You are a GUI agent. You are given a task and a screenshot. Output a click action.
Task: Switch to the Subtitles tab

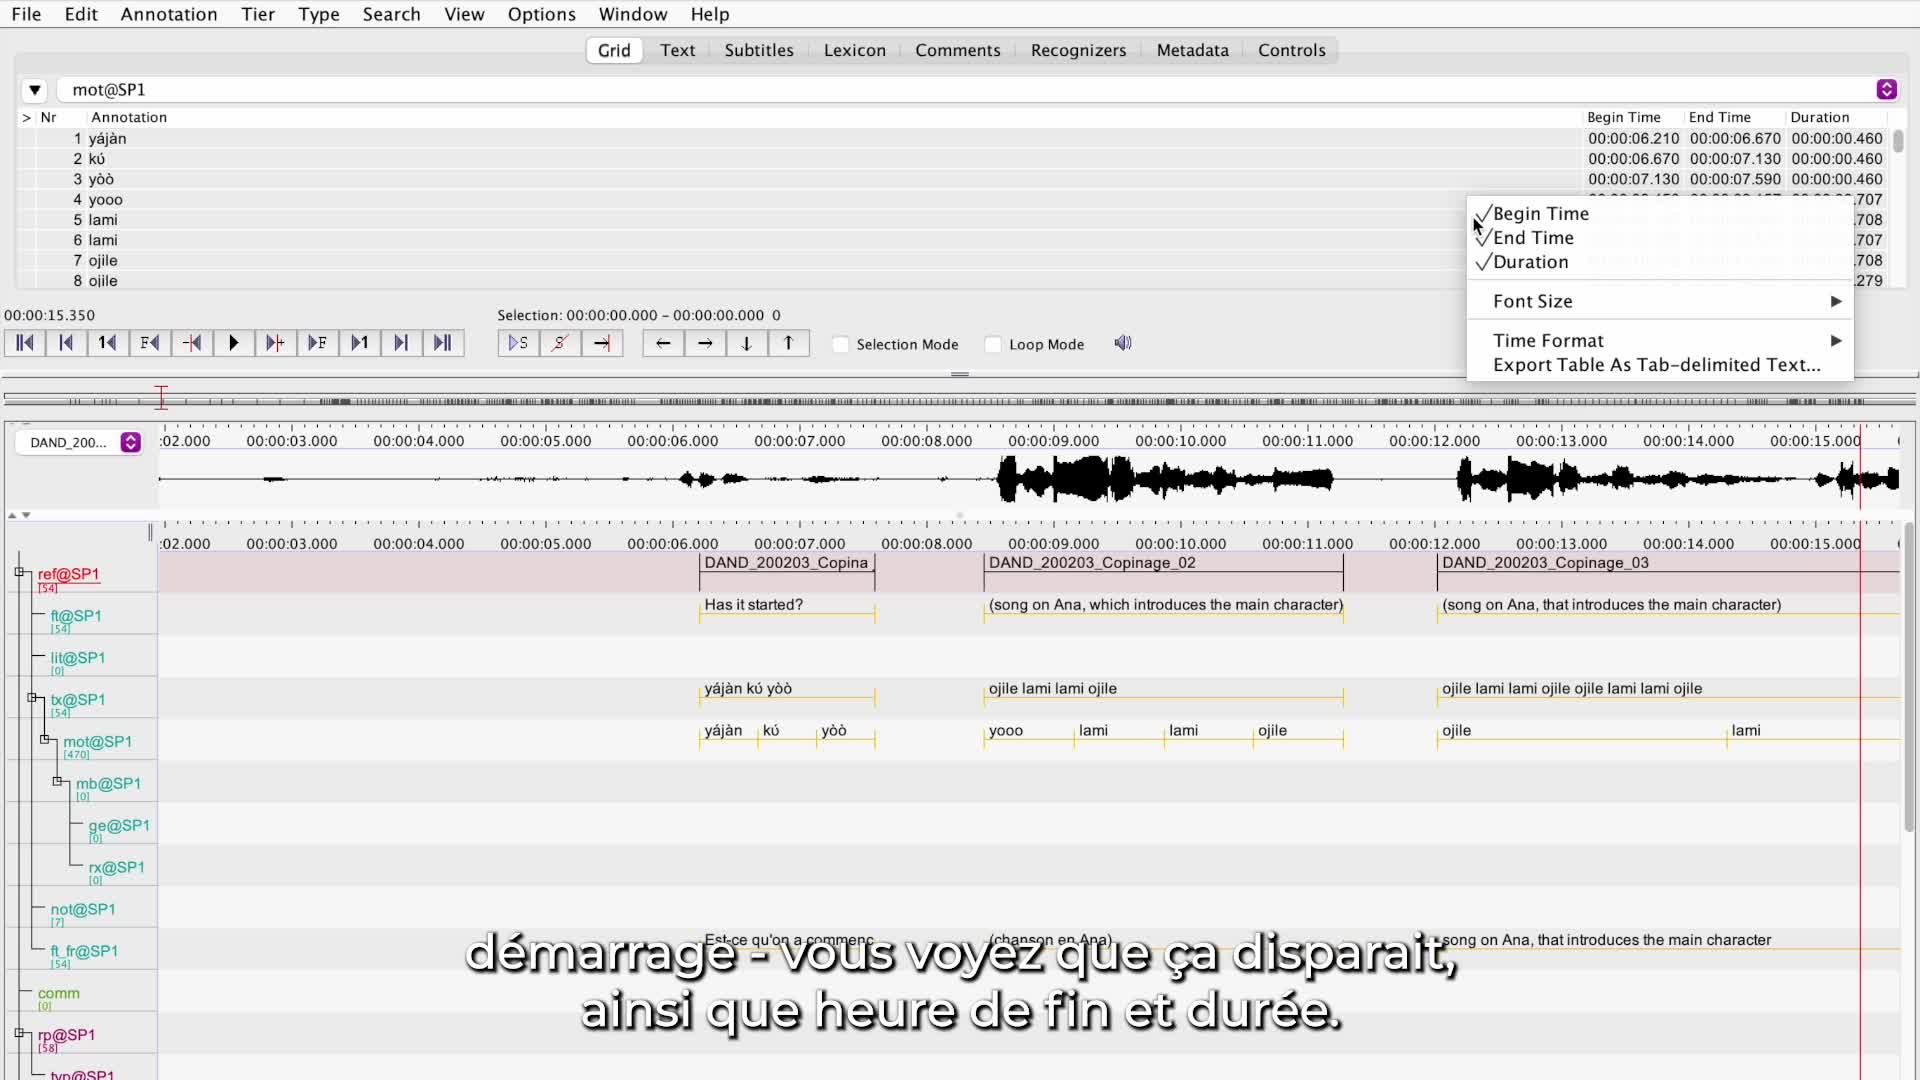[758, 50]
